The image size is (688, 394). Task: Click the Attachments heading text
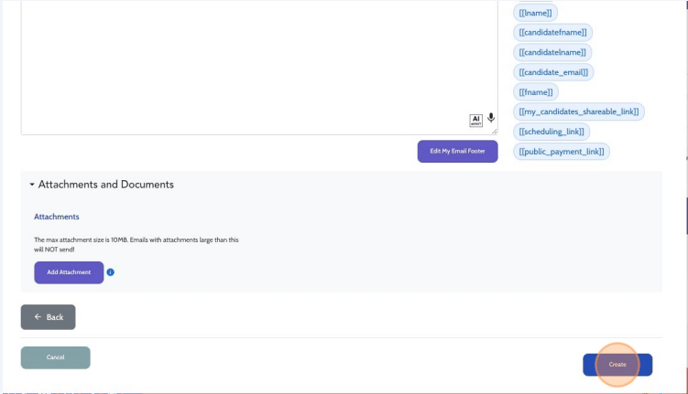point(57,217)
